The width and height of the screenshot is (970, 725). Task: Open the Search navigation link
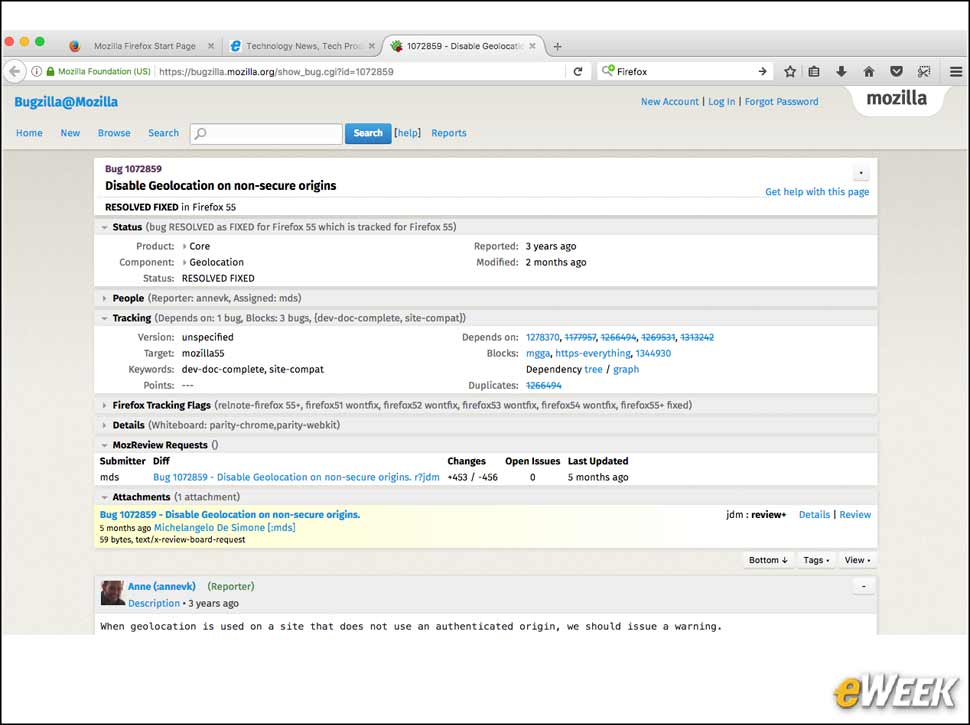point(163,133)
